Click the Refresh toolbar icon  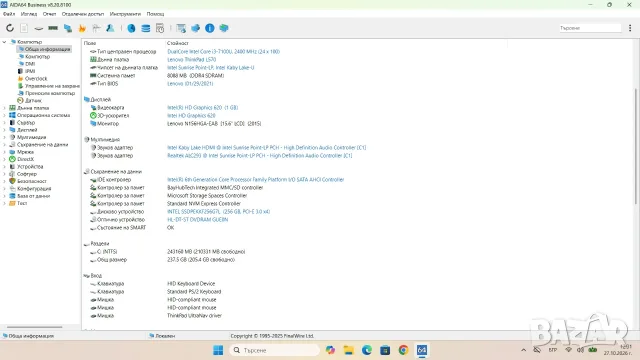coord(10,28)
